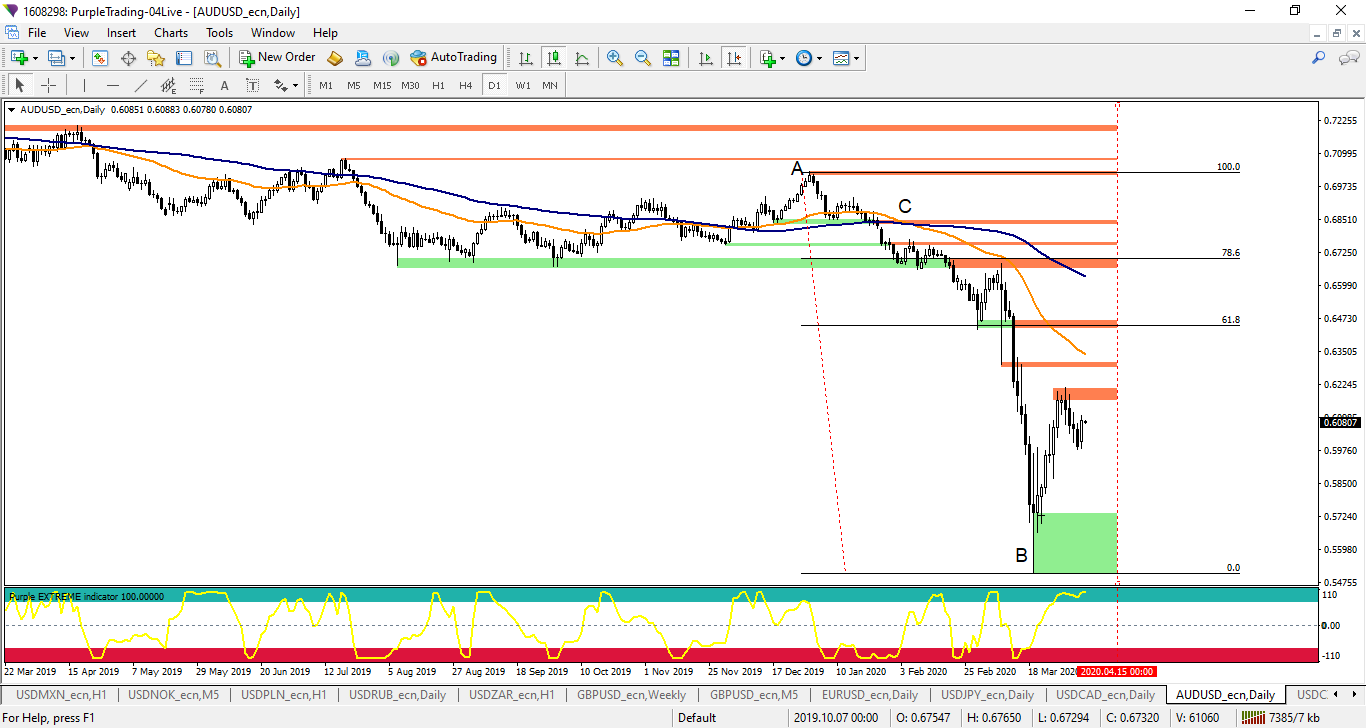Toggle chart auto scroll
The height and width of the screenshot is (728, 1366).
point(706,58)
